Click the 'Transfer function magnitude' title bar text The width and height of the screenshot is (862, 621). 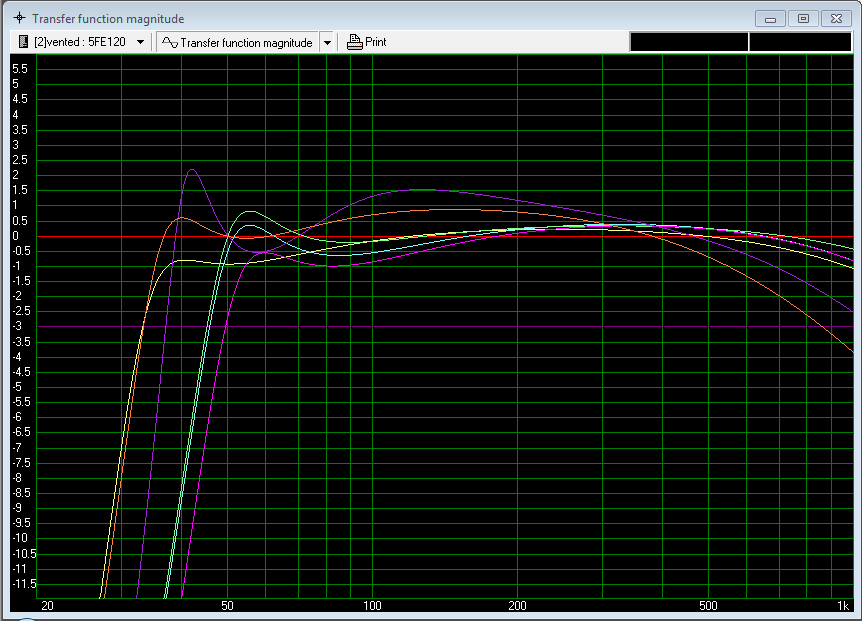click(x=108, y=19)
